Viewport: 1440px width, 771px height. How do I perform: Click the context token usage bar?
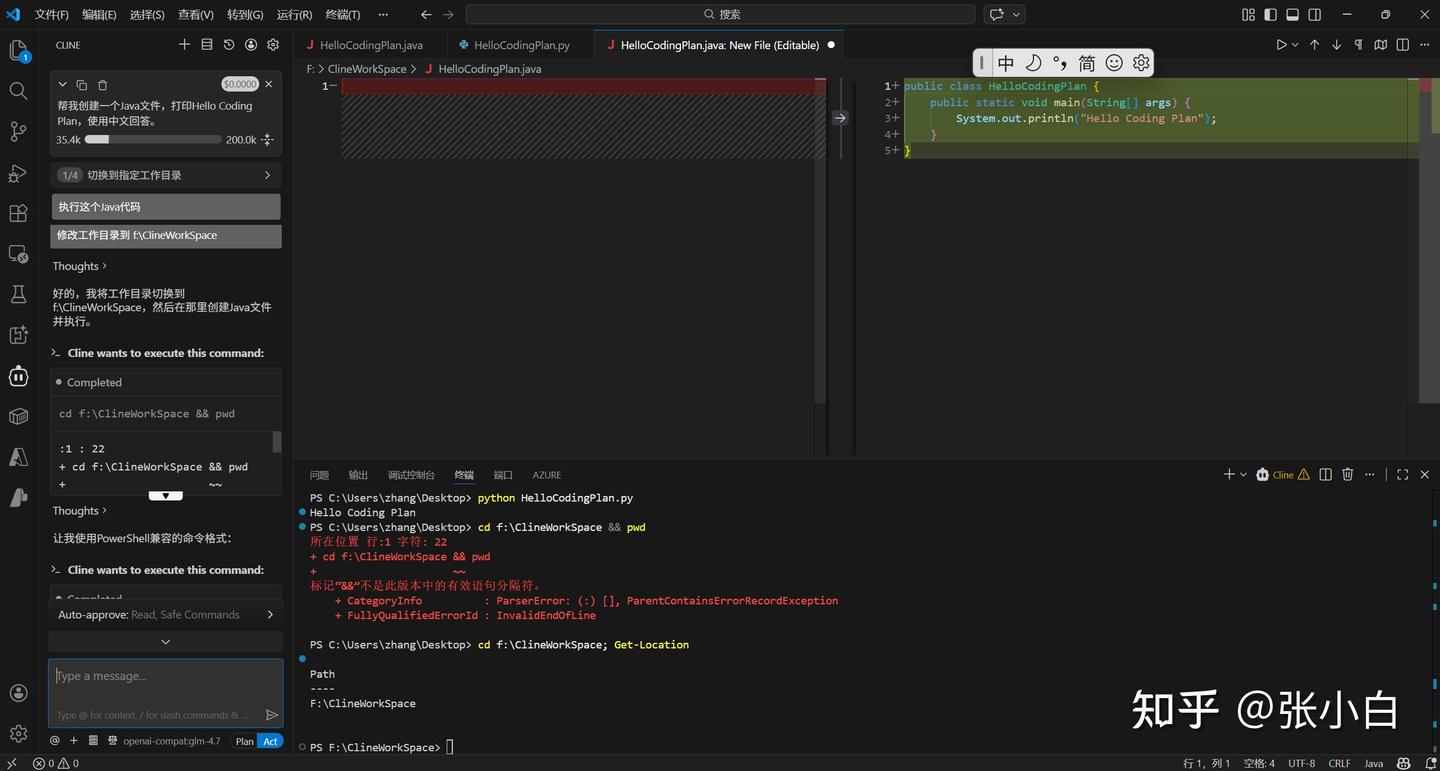[155, 140]
